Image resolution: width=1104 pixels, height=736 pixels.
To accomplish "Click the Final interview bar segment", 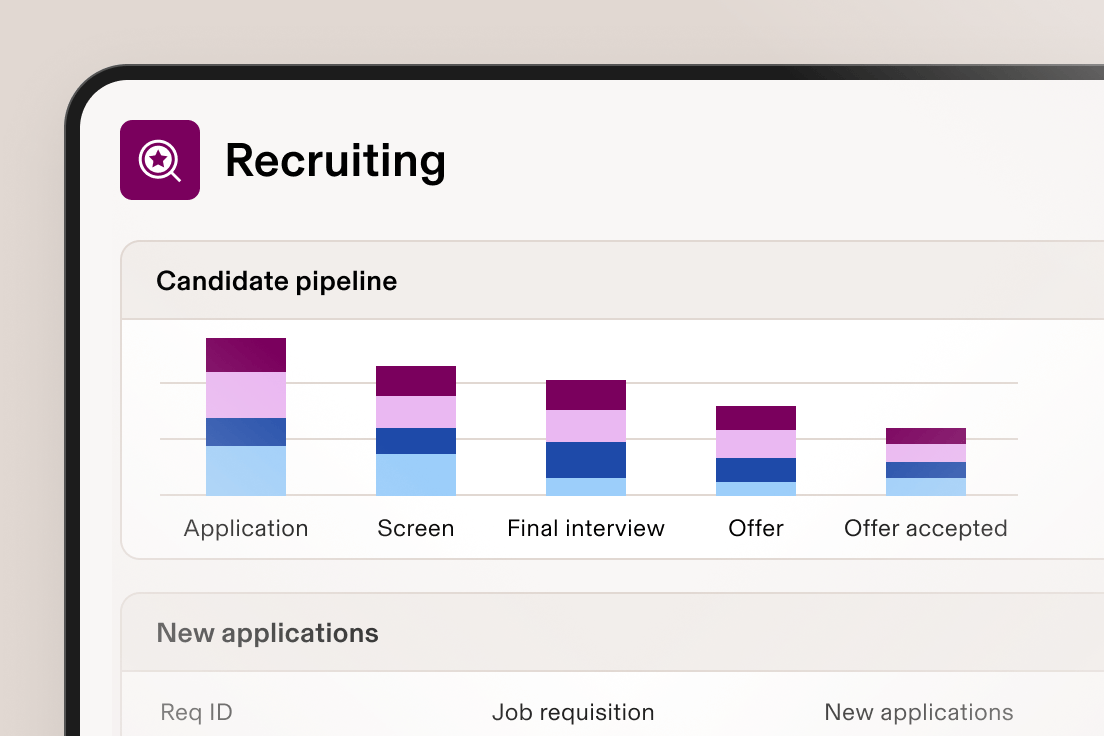I will tap(585, 440).
